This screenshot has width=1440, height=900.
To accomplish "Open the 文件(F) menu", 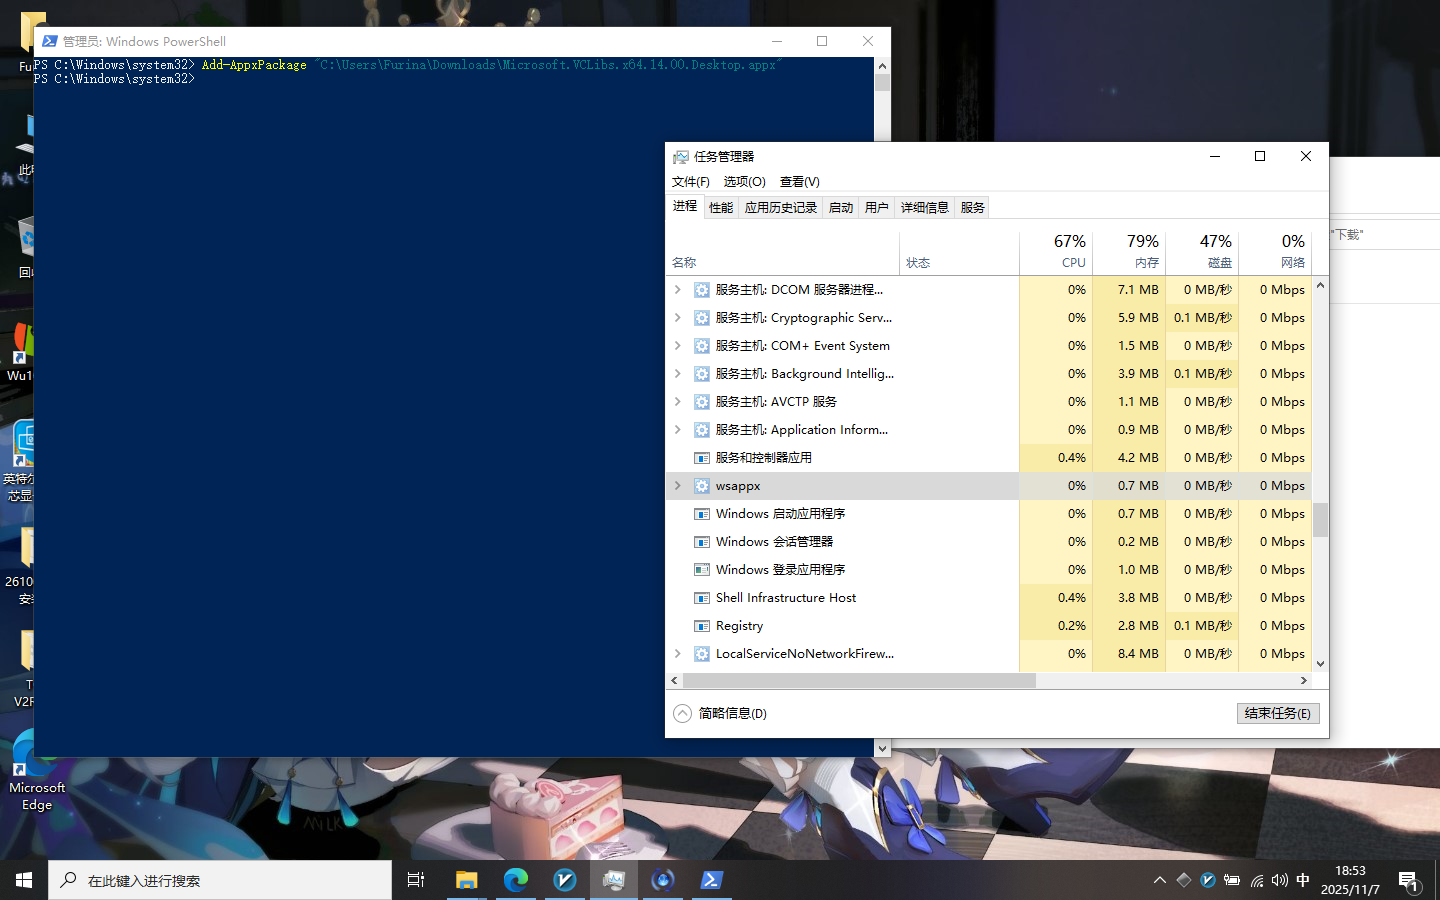I will pyautogui.click(x=690, y=182).
